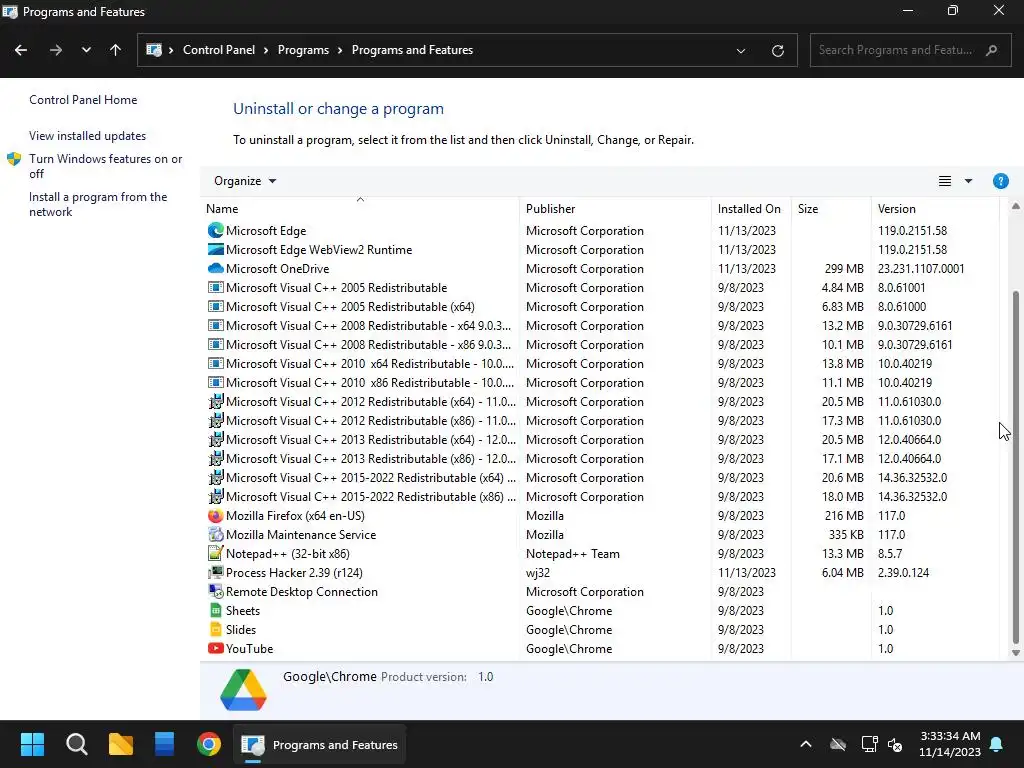Open File Explorer from taskbar
Image resolution: width=1024 pixels, height=768 pixels.
121,744
